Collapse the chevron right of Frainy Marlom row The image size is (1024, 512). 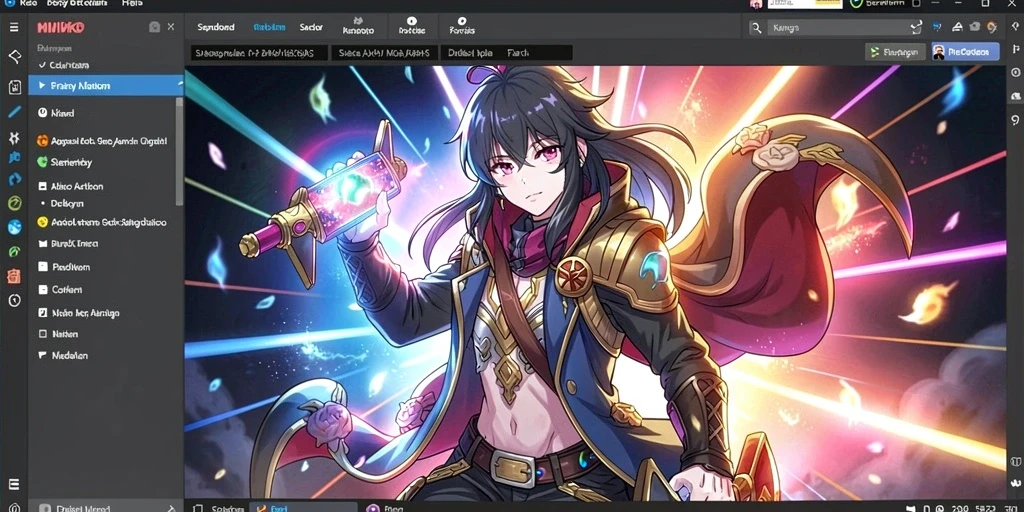click(179, 84)
